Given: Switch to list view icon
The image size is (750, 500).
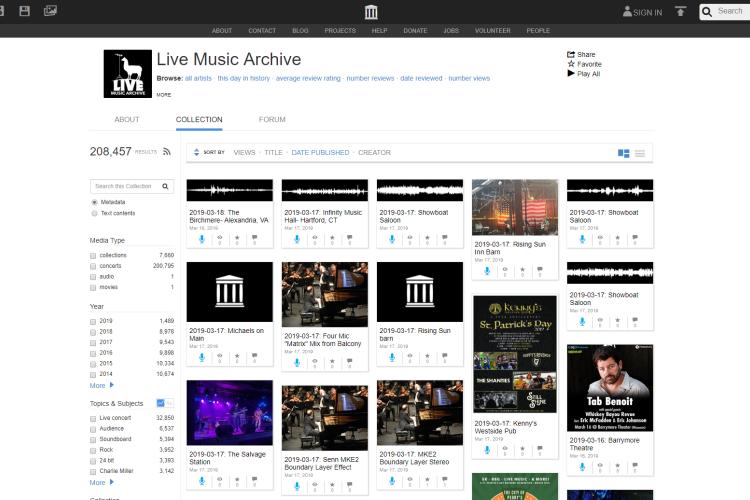Looking at the screenshot, I should click(x=640, y=153).
